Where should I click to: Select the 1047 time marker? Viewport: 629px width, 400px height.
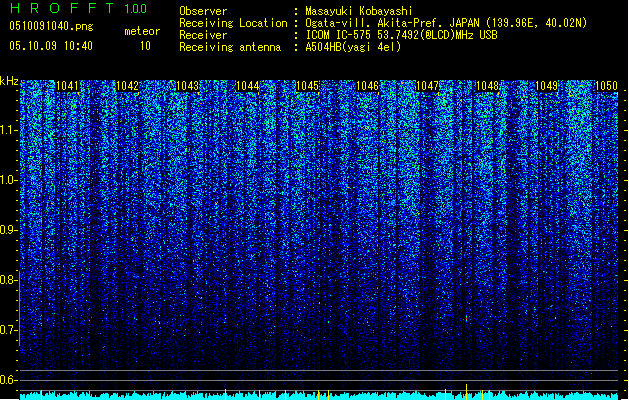coord(428,86)
